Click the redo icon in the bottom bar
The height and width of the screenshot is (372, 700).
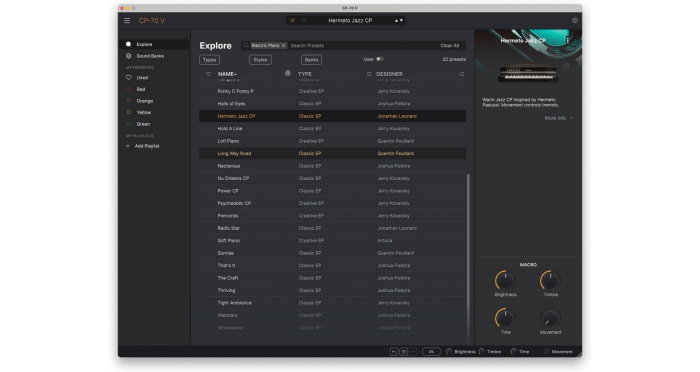point(413,352)
